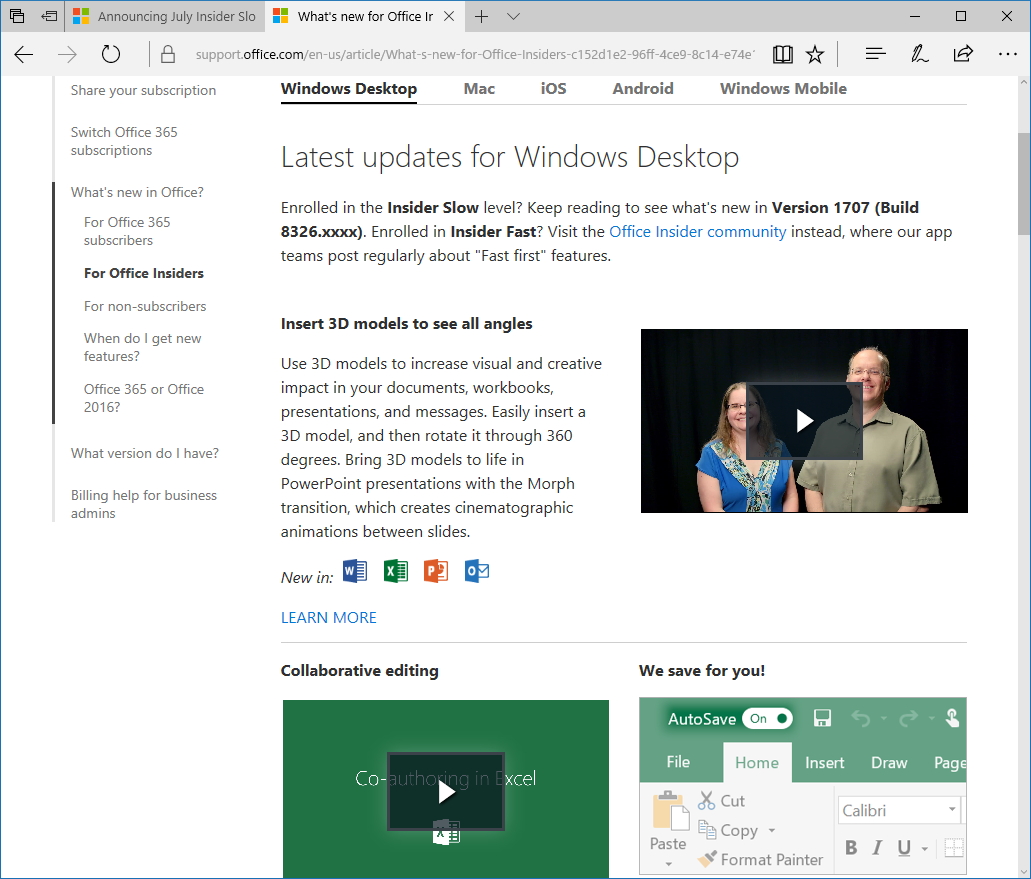The width and height of the screenshot is (1031, 879).
Task: Share the page using the share icon
Action: 964,54
